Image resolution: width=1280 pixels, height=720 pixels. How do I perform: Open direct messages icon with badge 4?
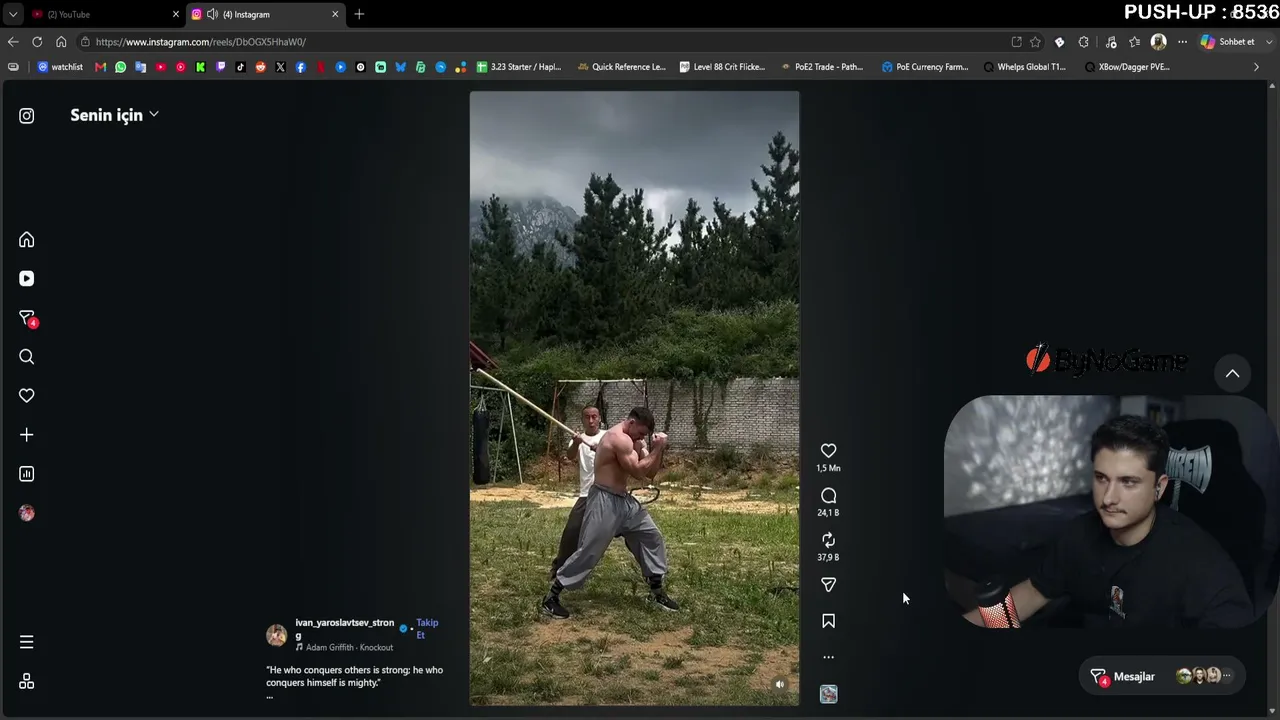pyautogui.click(x=27, y=319)
